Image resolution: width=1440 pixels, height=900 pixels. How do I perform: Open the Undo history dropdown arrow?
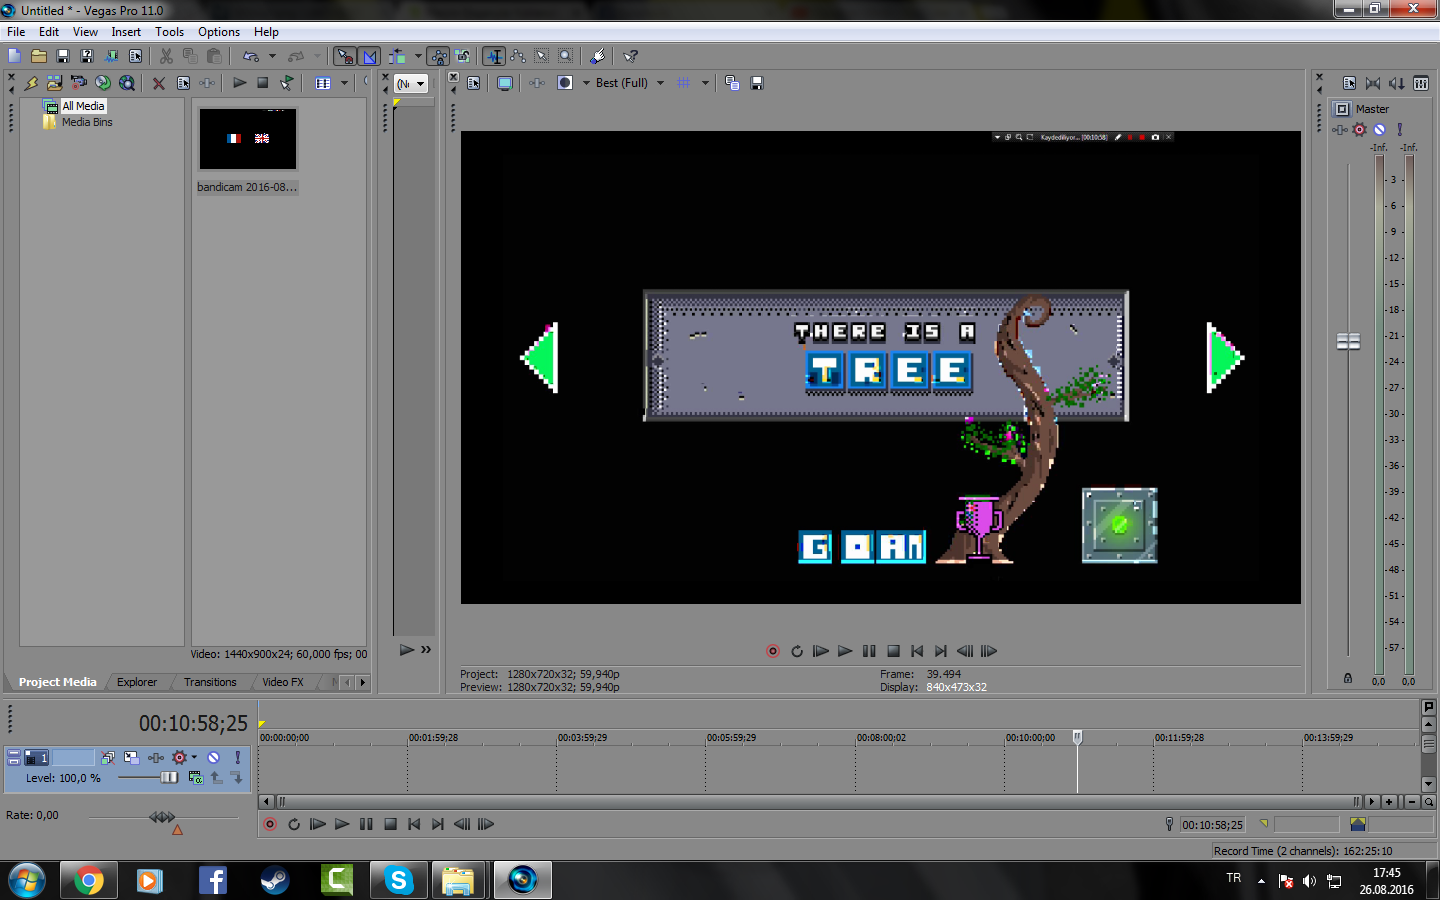(x=272, y=57)
